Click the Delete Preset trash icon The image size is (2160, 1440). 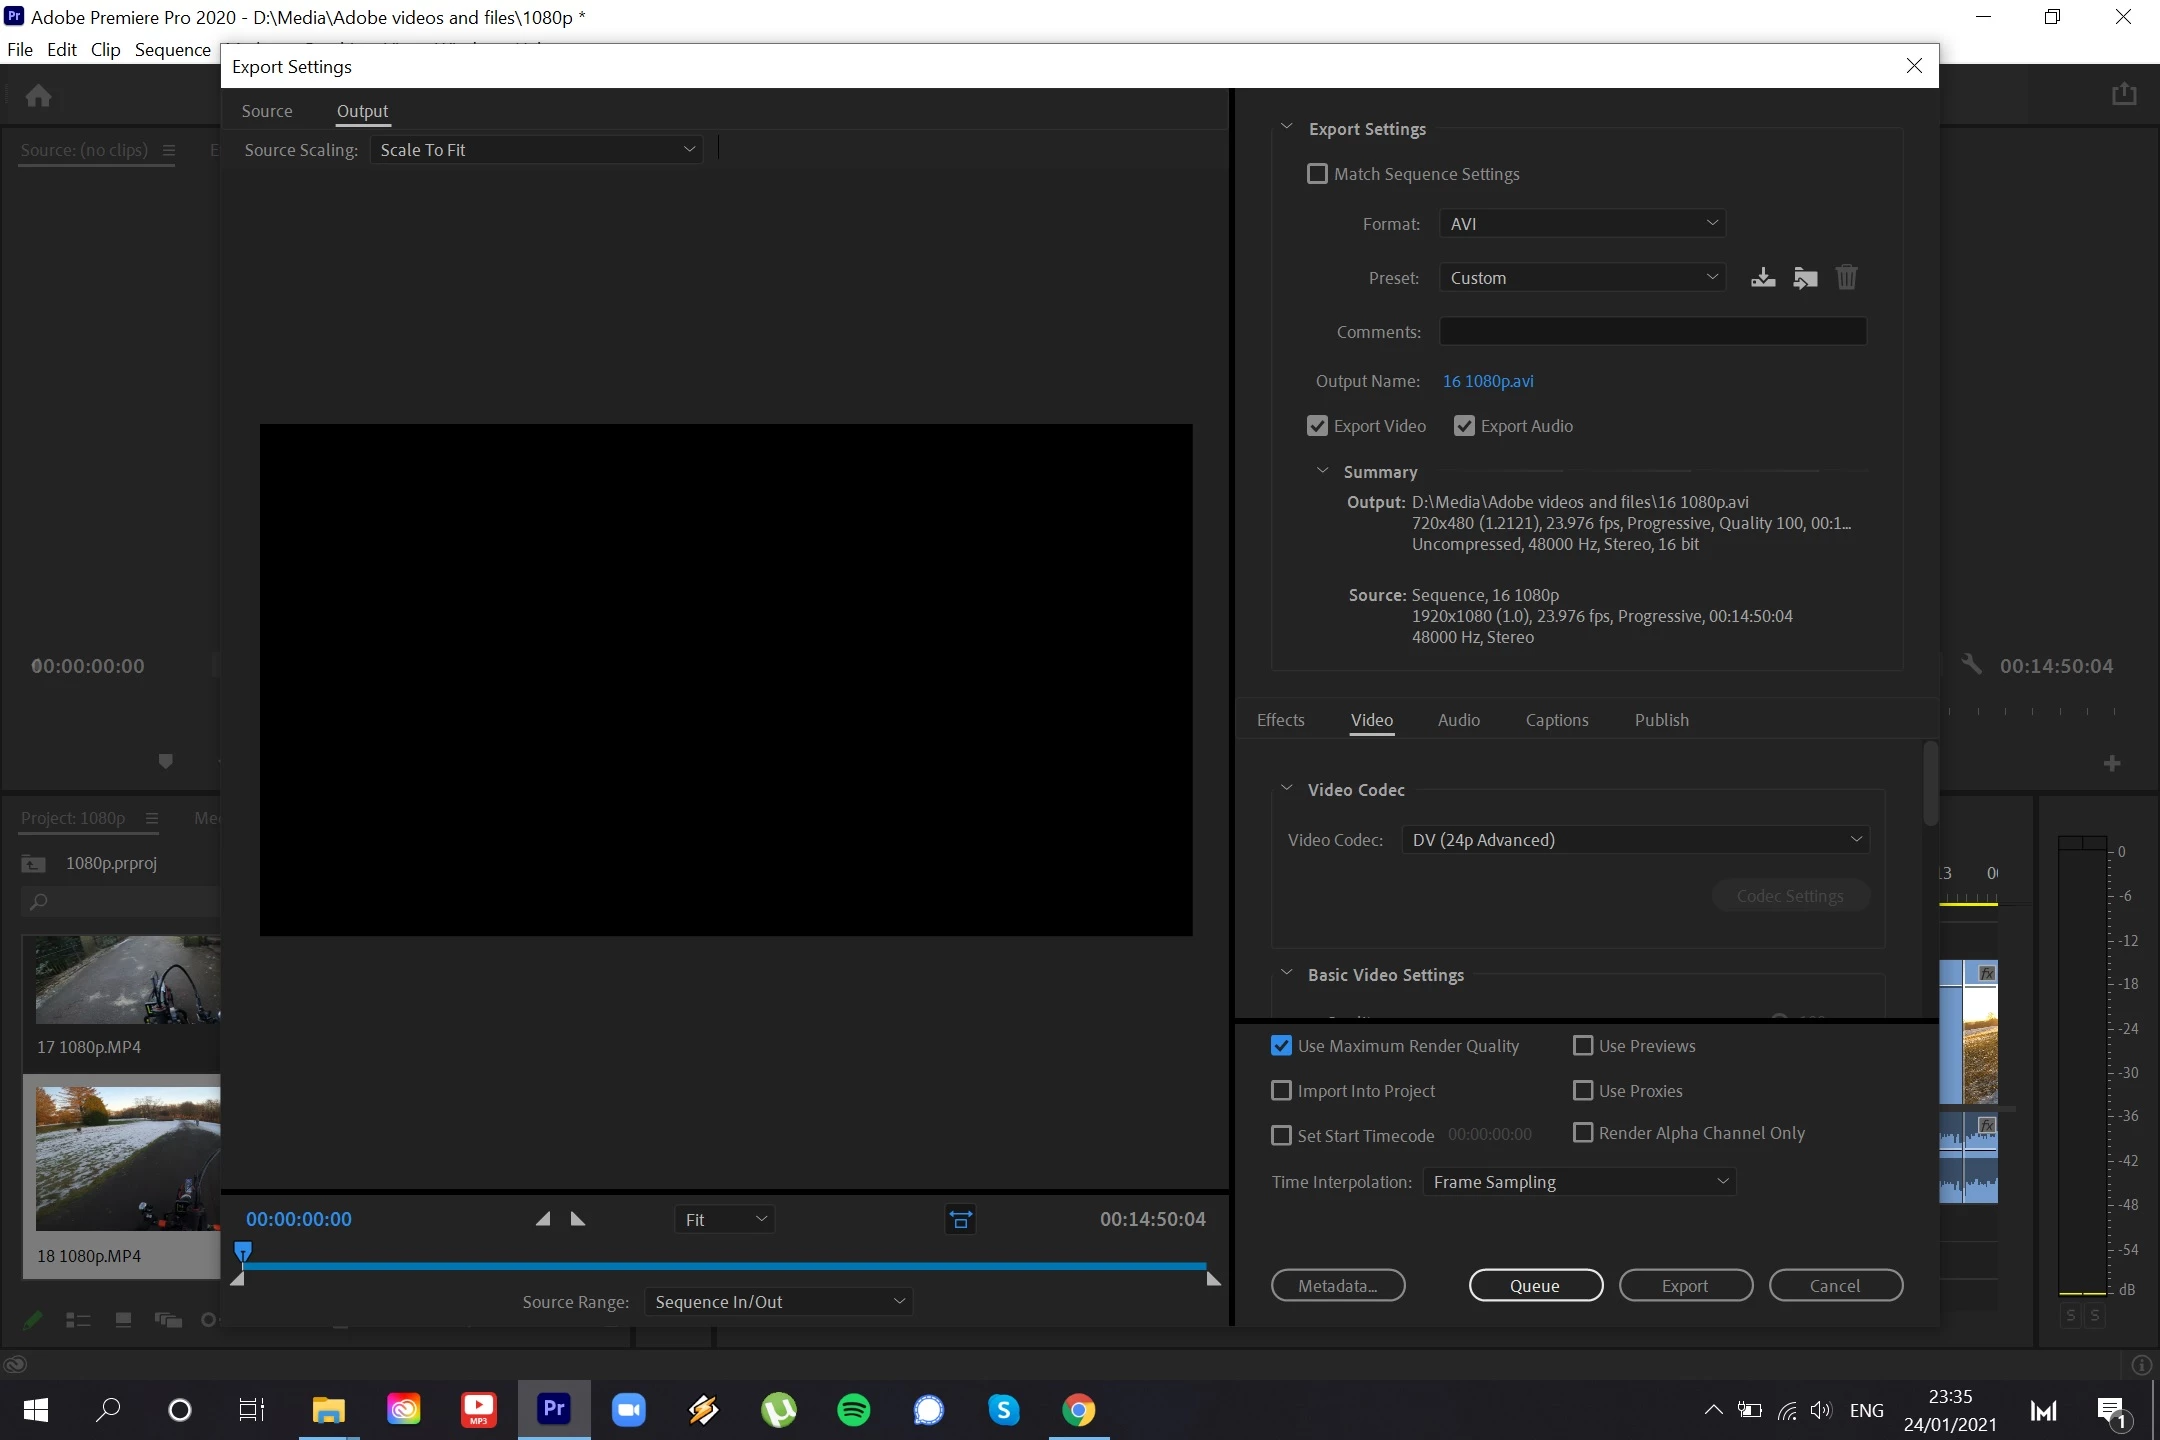[x=1846, y=277]
